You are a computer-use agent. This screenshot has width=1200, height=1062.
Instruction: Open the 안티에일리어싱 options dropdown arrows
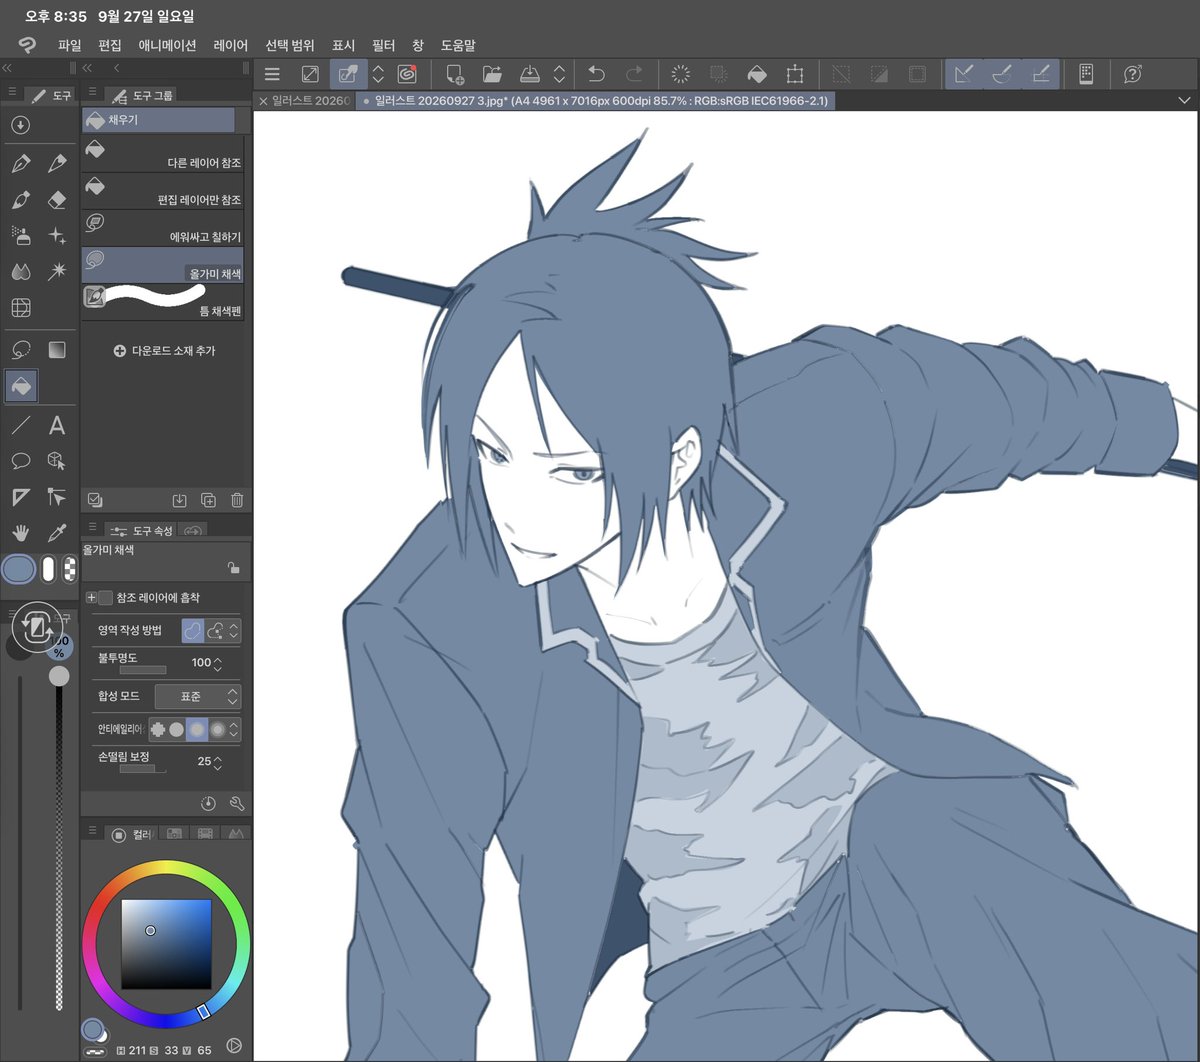click(x=234, y=730)
